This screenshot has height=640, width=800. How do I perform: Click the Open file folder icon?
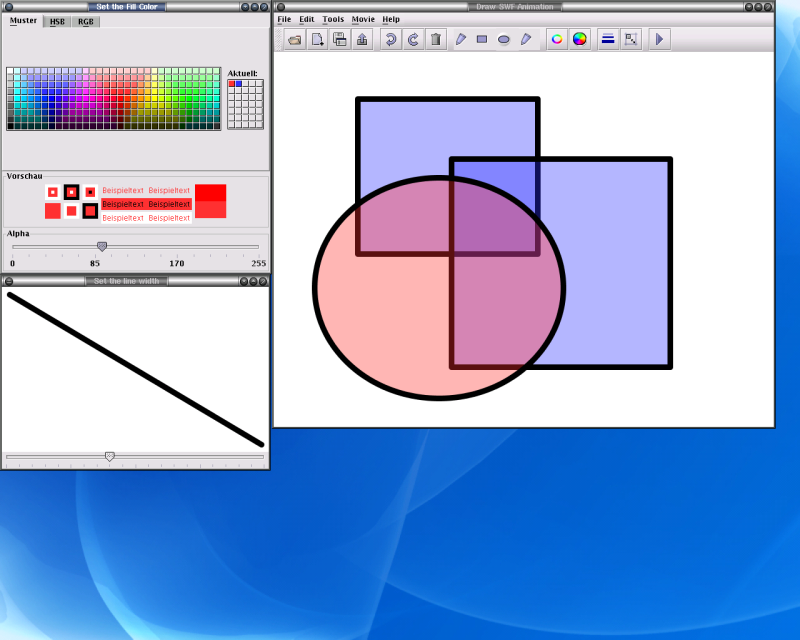[x=294, y=40]
